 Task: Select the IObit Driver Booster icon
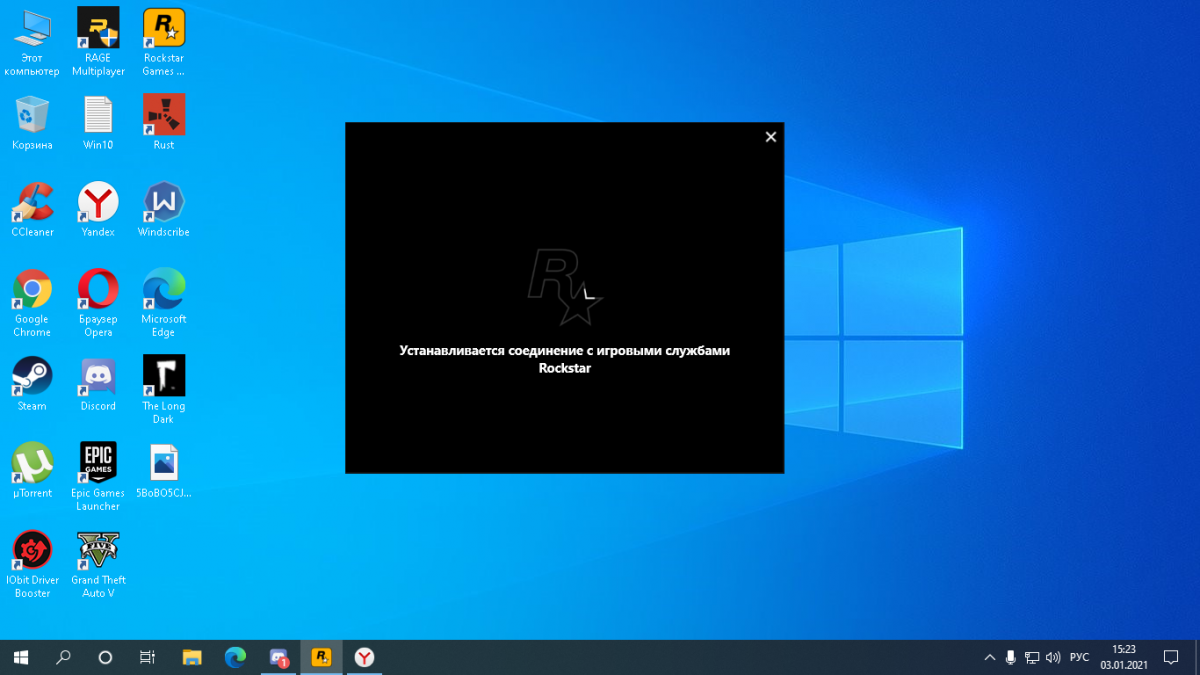click(x=32, y=551)
